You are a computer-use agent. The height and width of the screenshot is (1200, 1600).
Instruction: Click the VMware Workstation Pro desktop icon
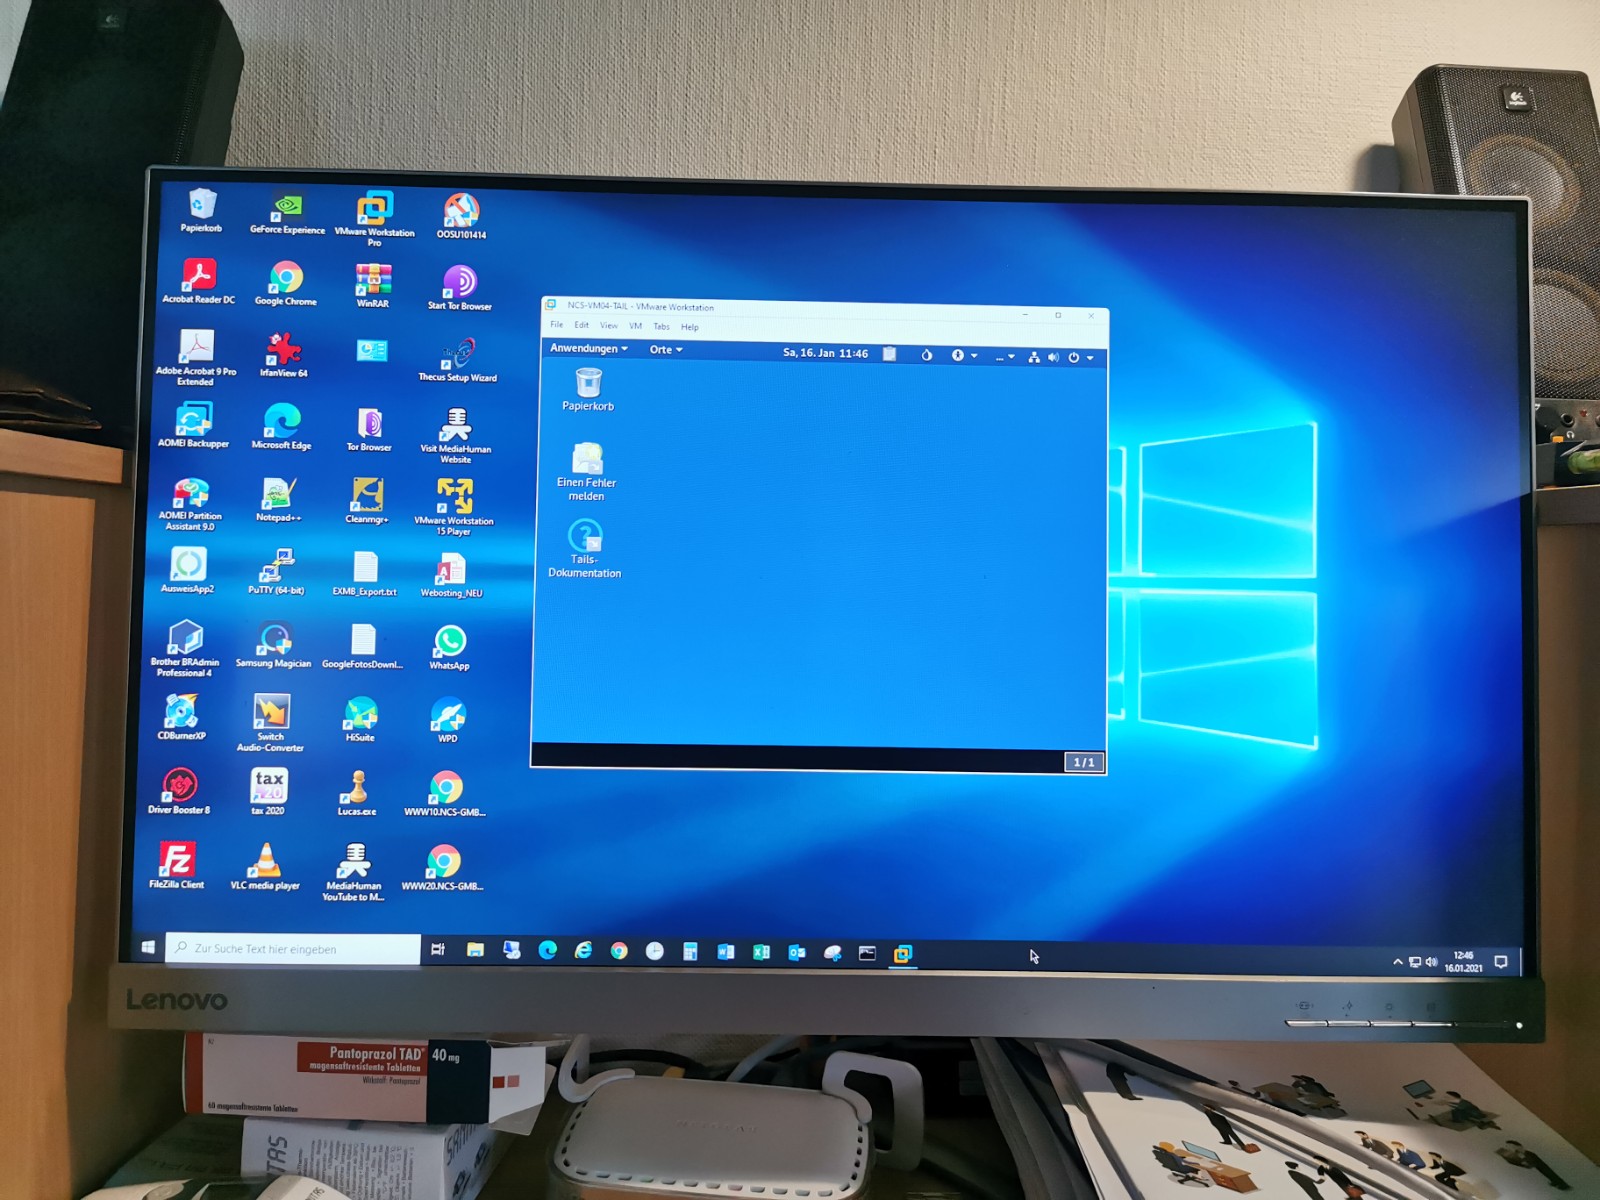(x=375, y=209)
